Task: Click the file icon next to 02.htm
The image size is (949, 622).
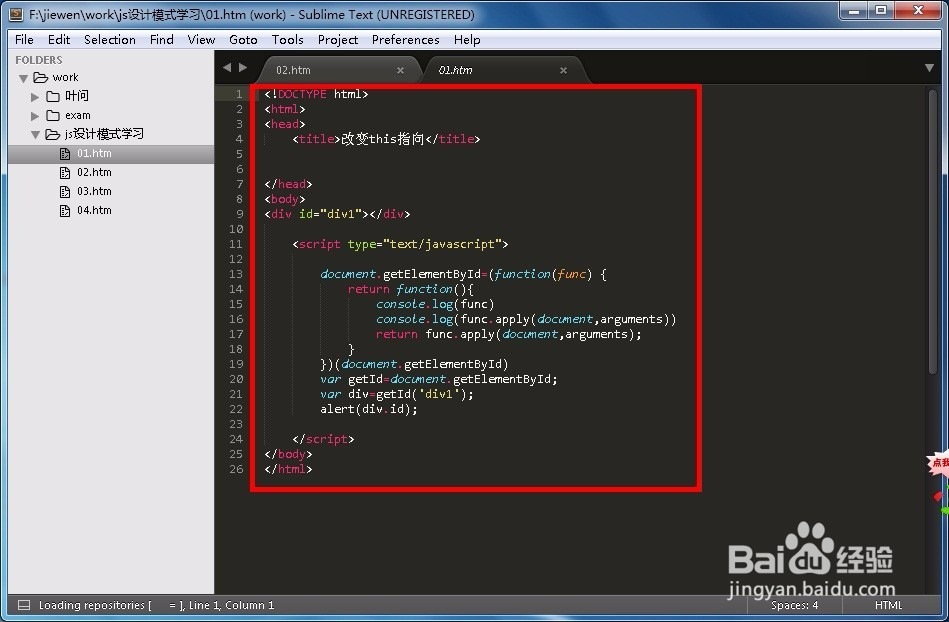Action: point(63,172)
